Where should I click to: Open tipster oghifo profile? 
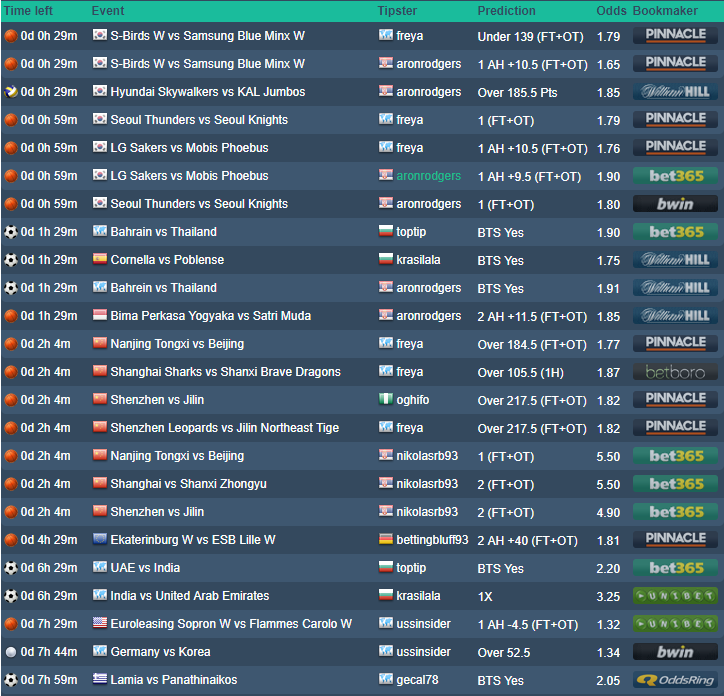click(413, 400)
